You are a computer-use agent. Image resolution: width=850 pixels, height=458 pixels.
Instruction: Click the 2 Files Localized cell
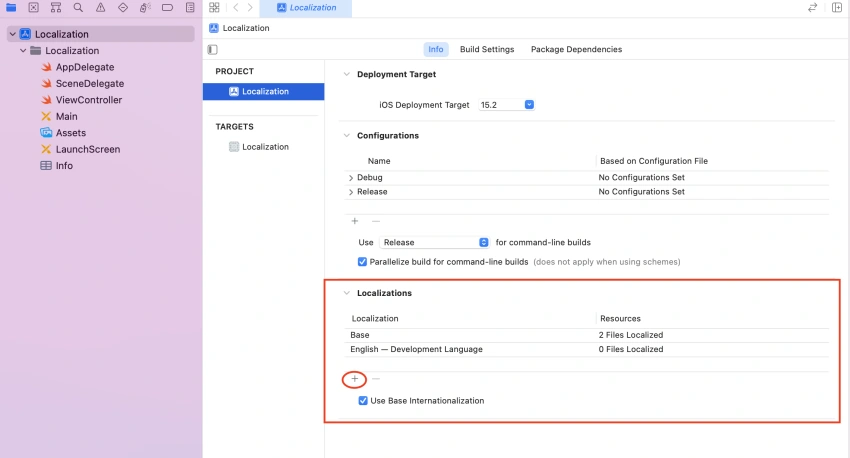631,335
